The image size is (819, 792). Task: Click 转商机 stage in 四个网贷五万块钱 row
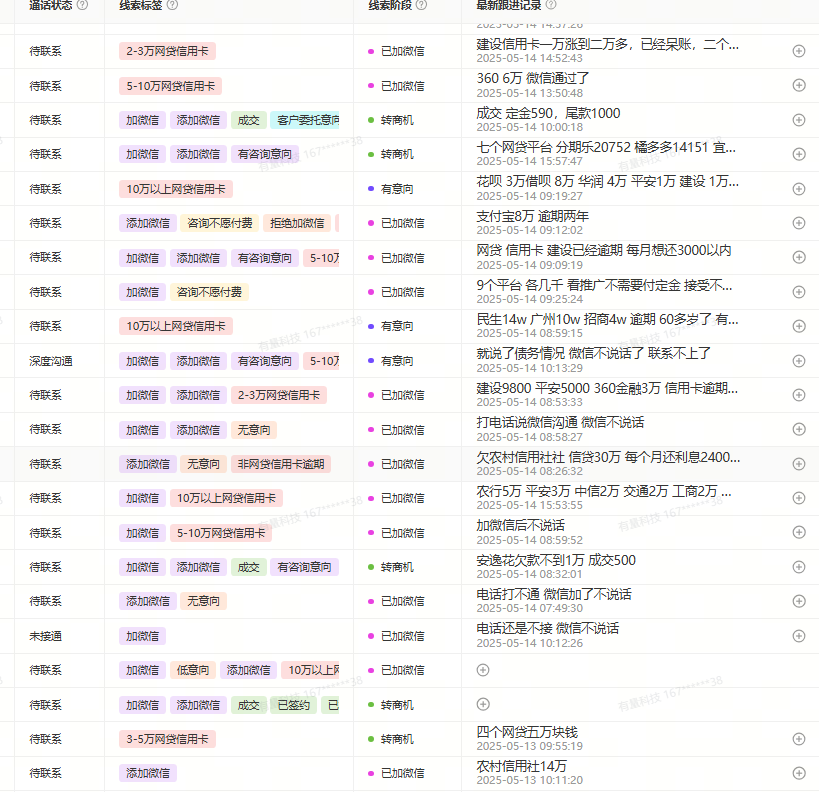point(397,739)
